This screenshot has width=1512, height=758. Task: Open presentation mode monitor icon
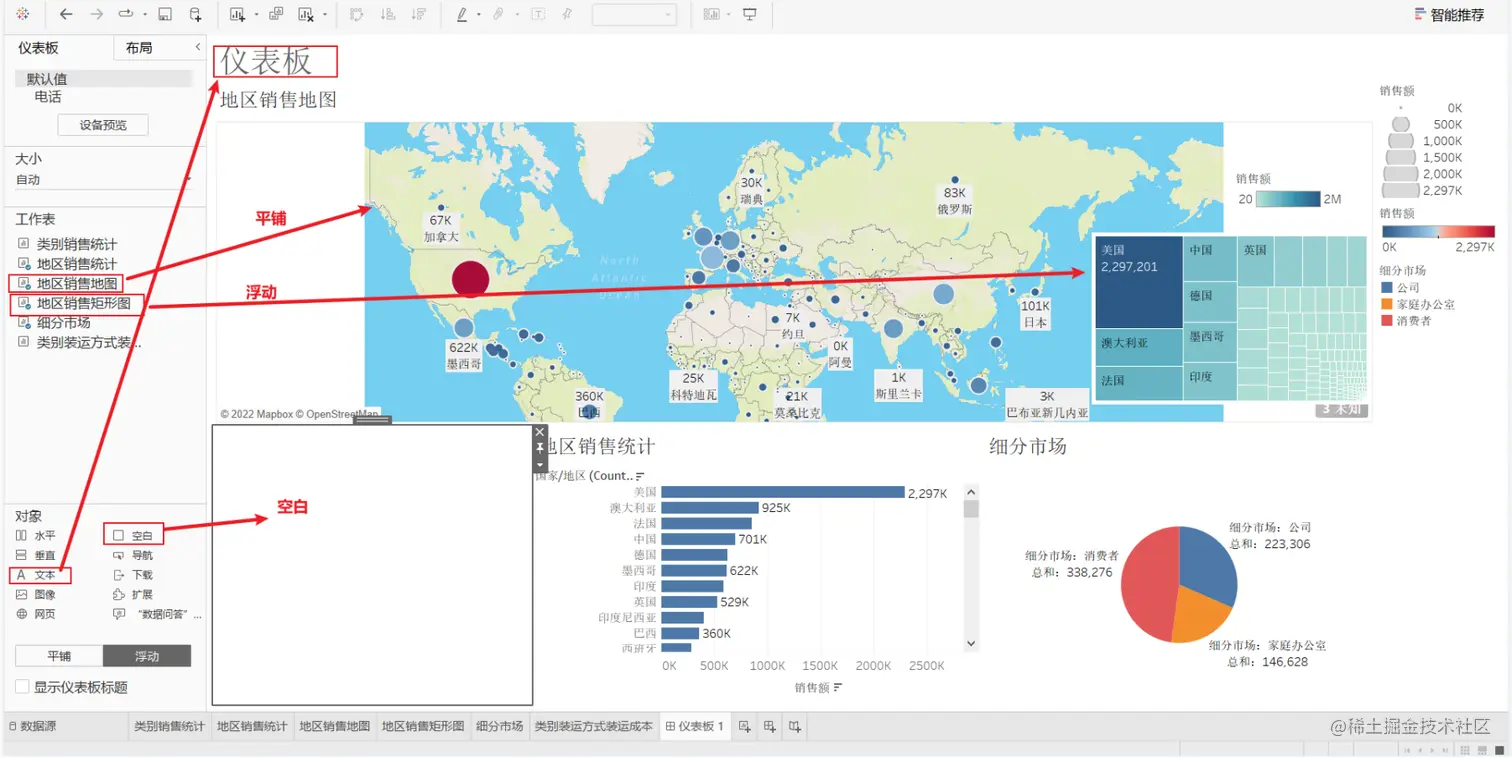[750, 14]
